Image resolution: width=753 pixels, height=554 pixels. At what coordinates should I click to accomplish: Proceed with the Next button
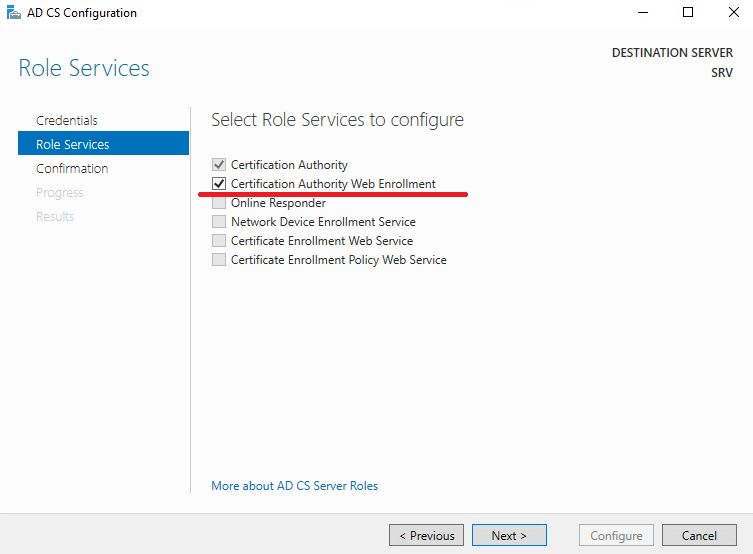point(509,535)
